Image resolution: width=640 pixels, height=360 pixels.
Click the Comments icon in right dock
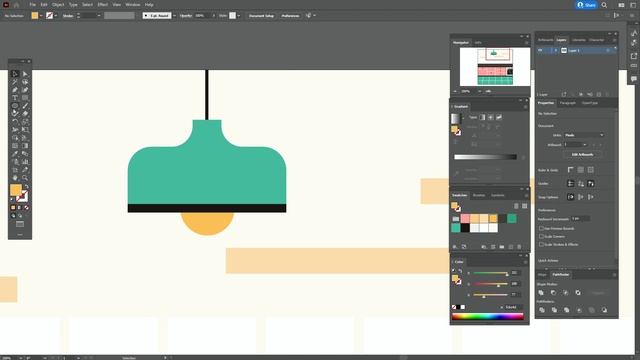(633, 78)
